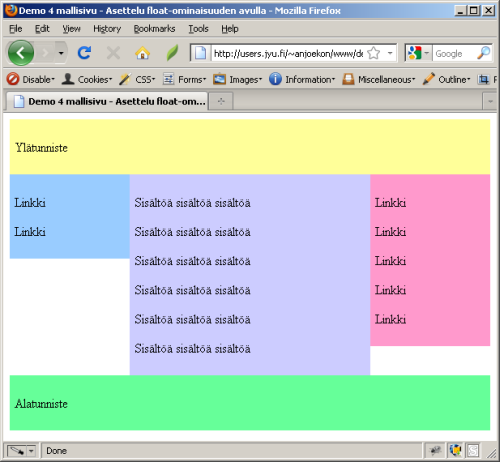Open a new tab with plus button
Screen dimensions: 500x462
(221, 101)
